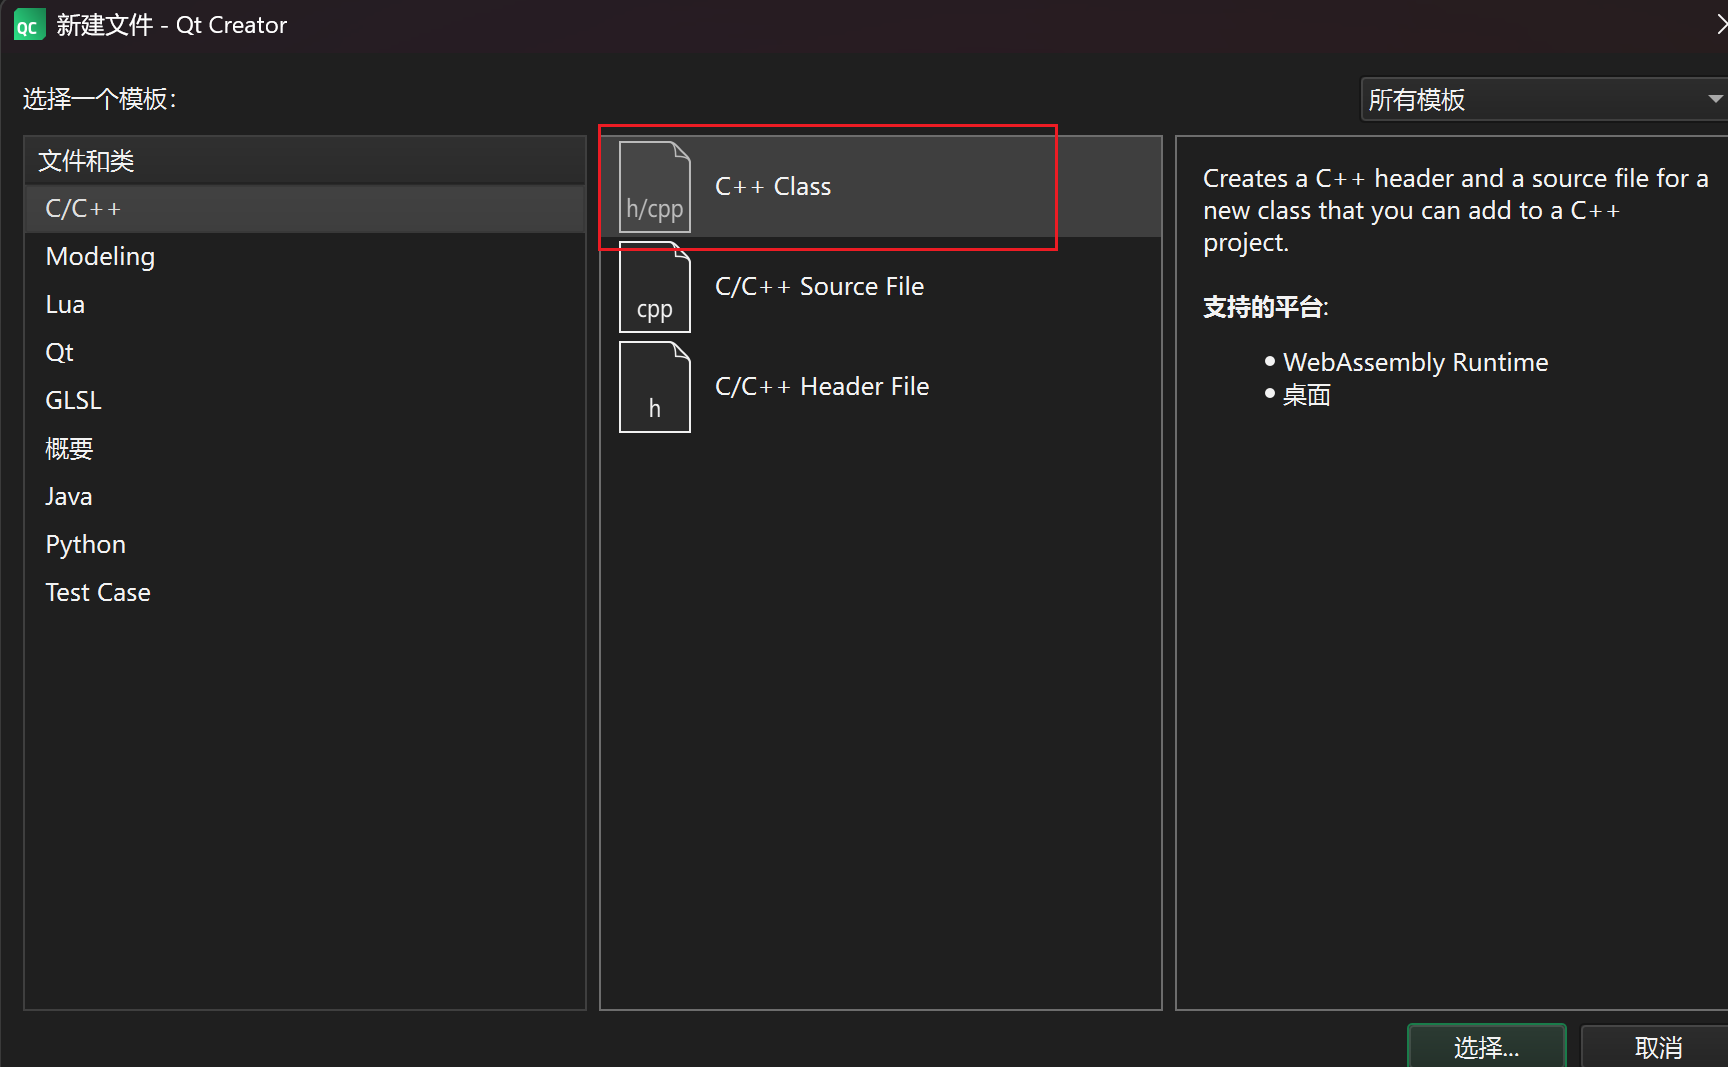Select the Lua category

(x=305, y=305)
